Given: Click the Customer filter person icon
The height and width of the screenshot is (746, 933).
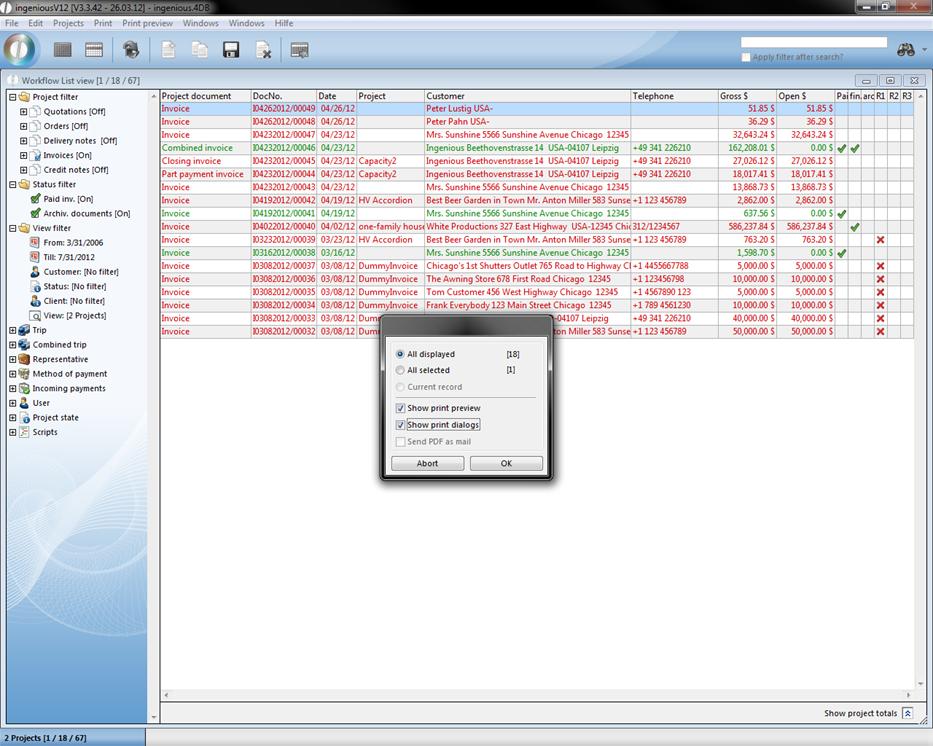Looking at the screenshot, I should click(35, 272).
